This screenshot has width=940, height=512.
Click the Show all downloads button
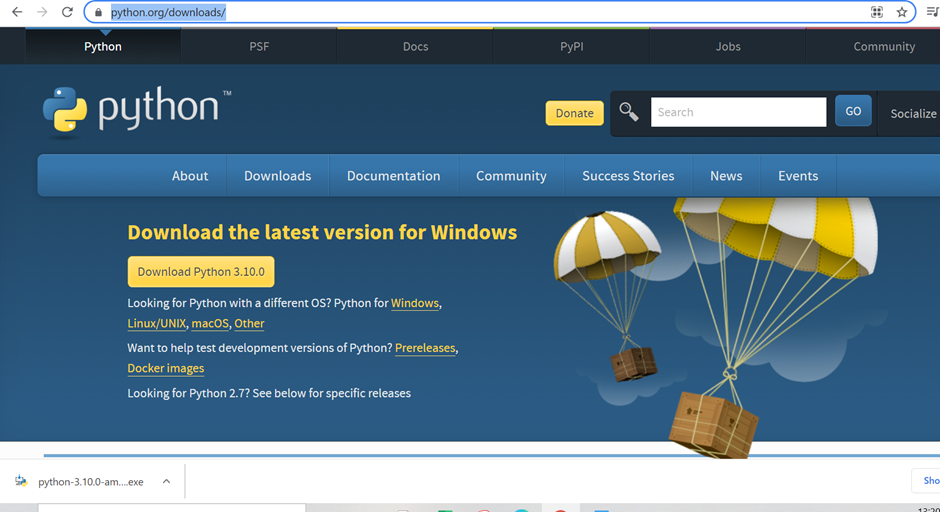pyautogui.click(x=928, y=480)
